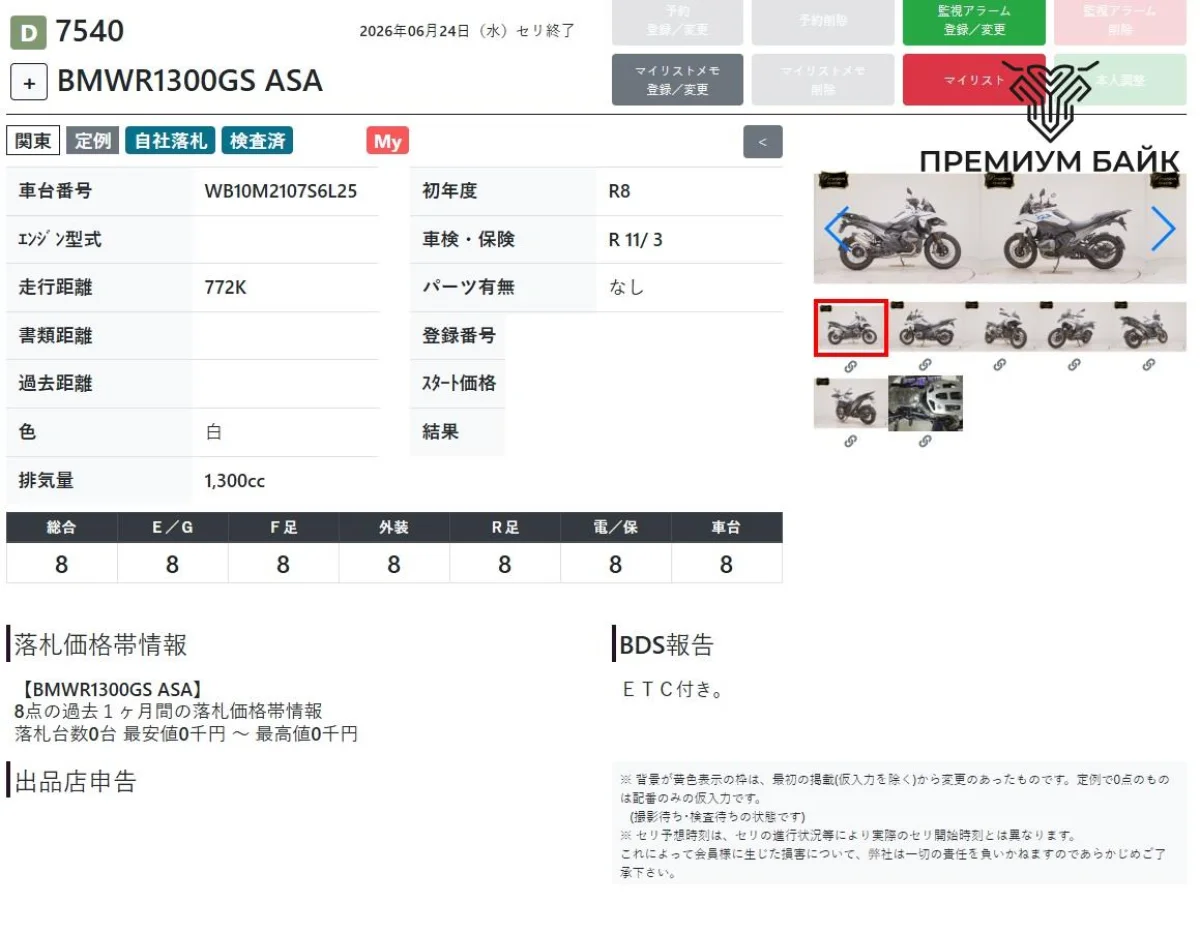Click the red マイリスト button
The height and width of the screenshot is (933, 1200).
tap(974, 80)
